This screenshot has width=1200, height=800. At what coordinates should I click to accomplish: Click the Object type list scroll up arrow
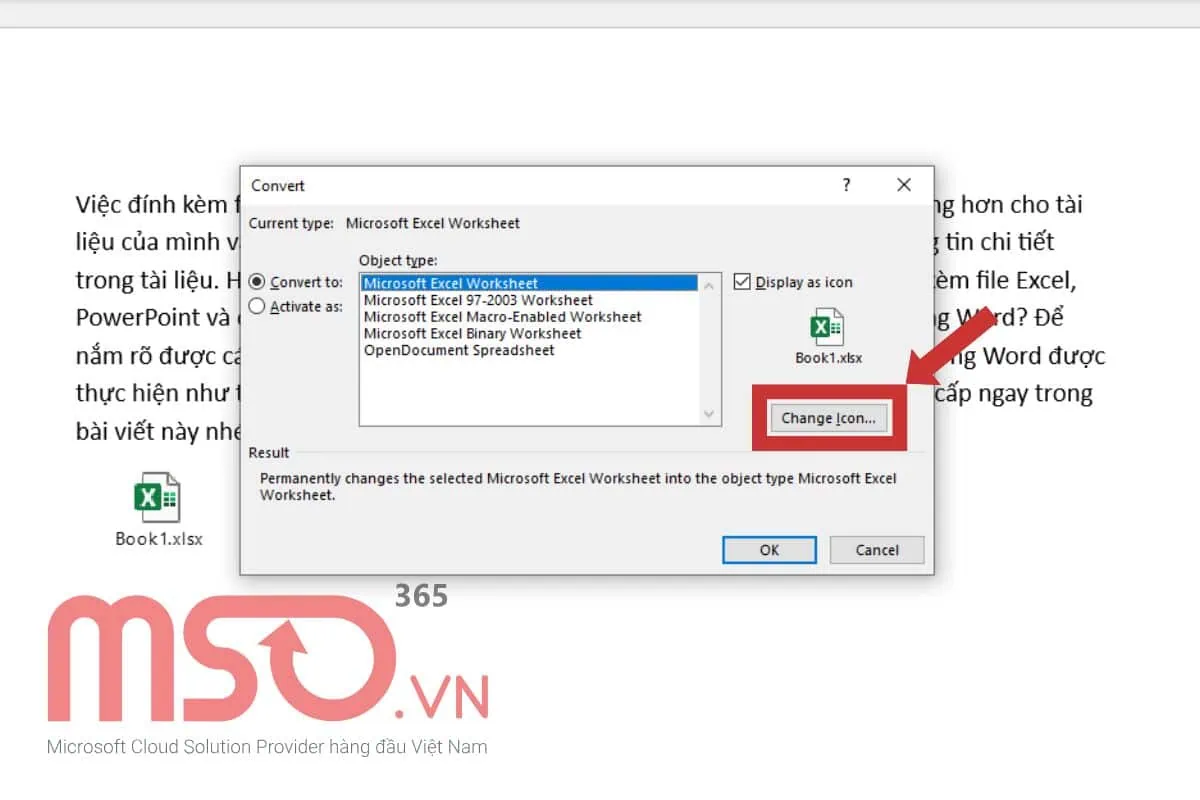(709, 283)
